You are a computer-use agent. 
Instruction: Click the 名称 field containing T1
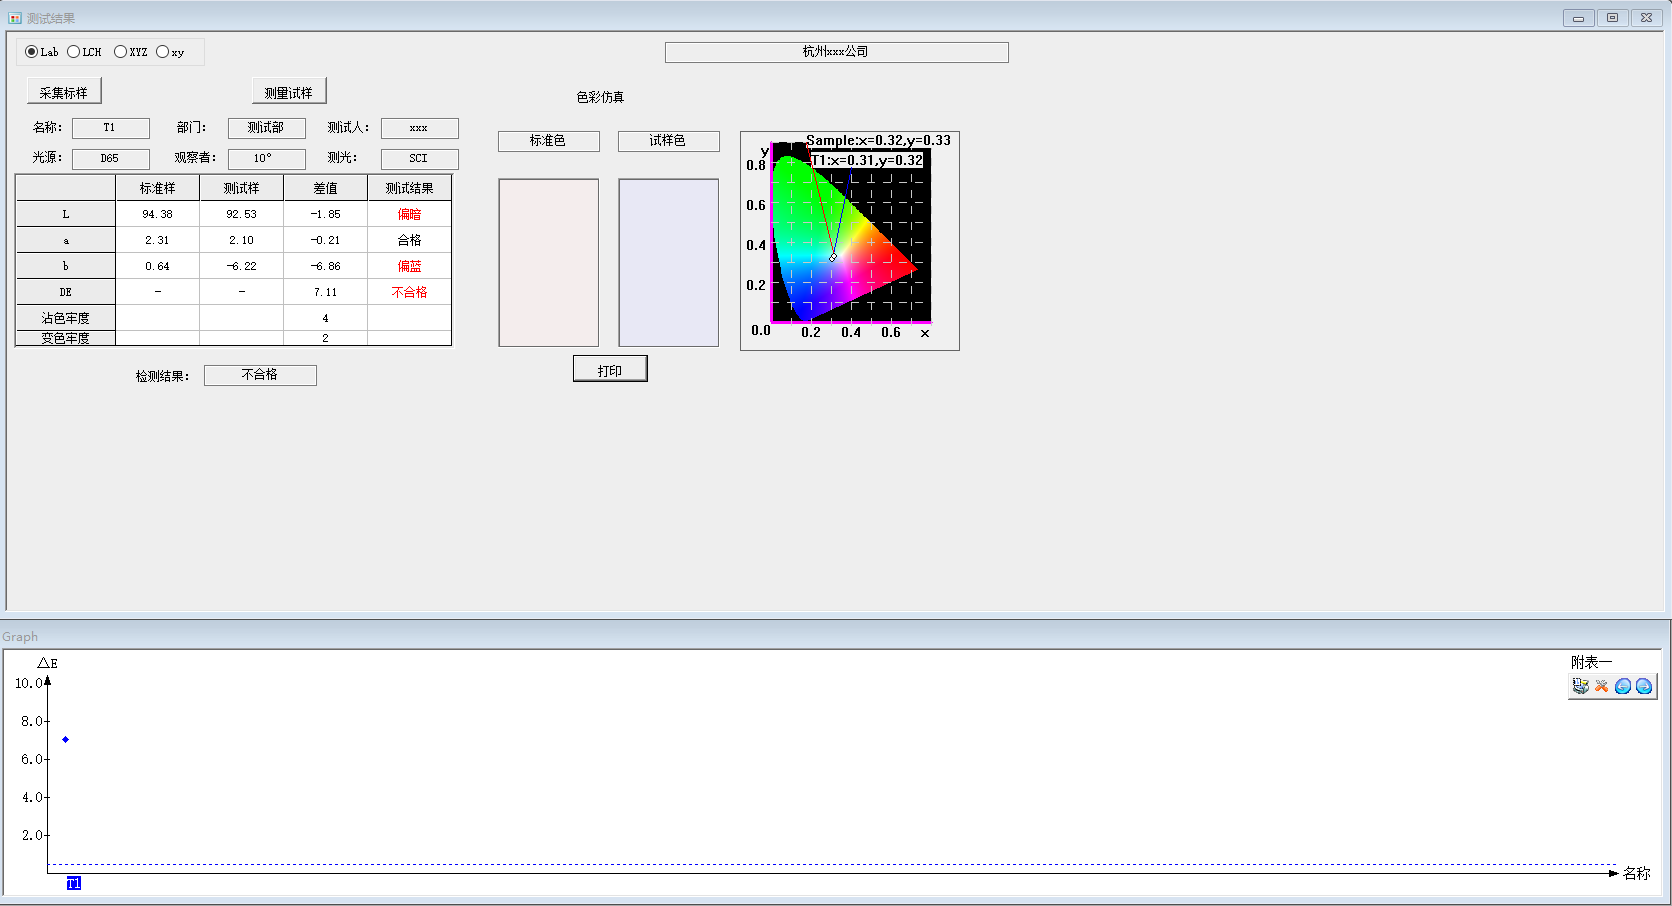point(110,128)
